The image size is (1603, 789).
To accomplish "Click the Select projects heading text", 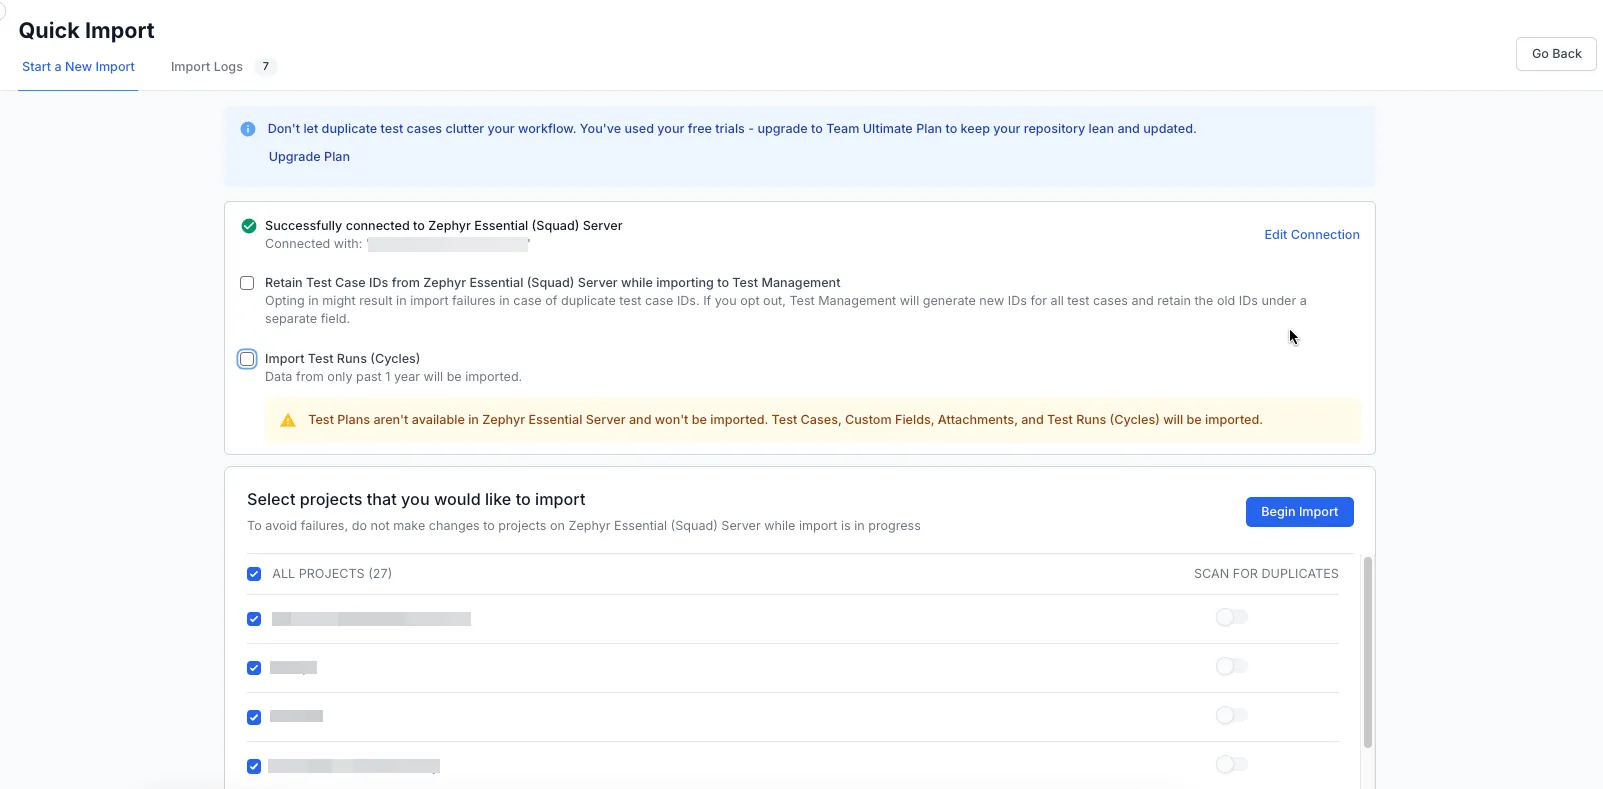I will point(416,500).
